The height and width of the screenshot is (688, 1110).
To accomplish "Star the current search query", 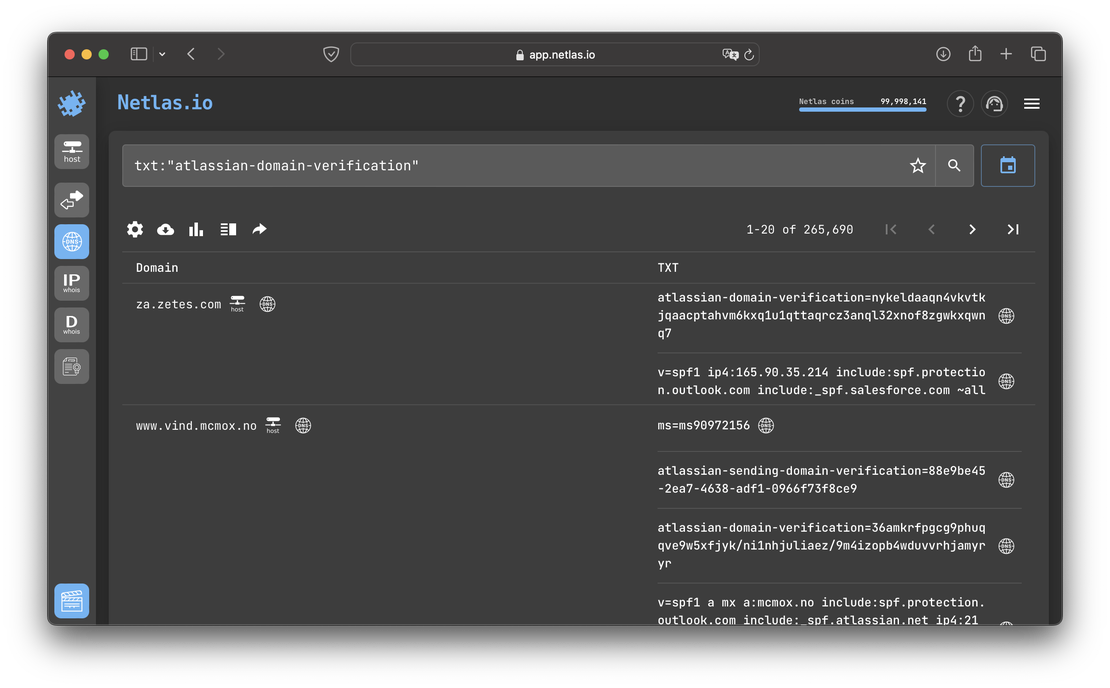I will [917, 165].
